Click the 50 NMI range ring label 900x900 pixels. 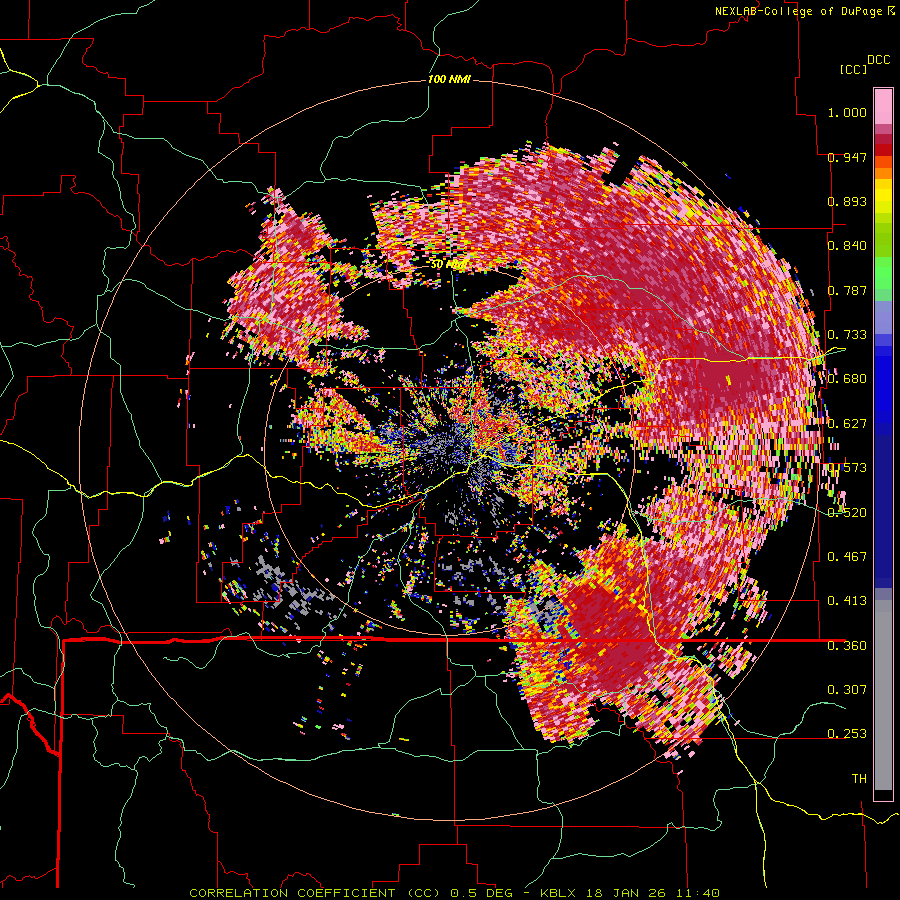point(448,265)
